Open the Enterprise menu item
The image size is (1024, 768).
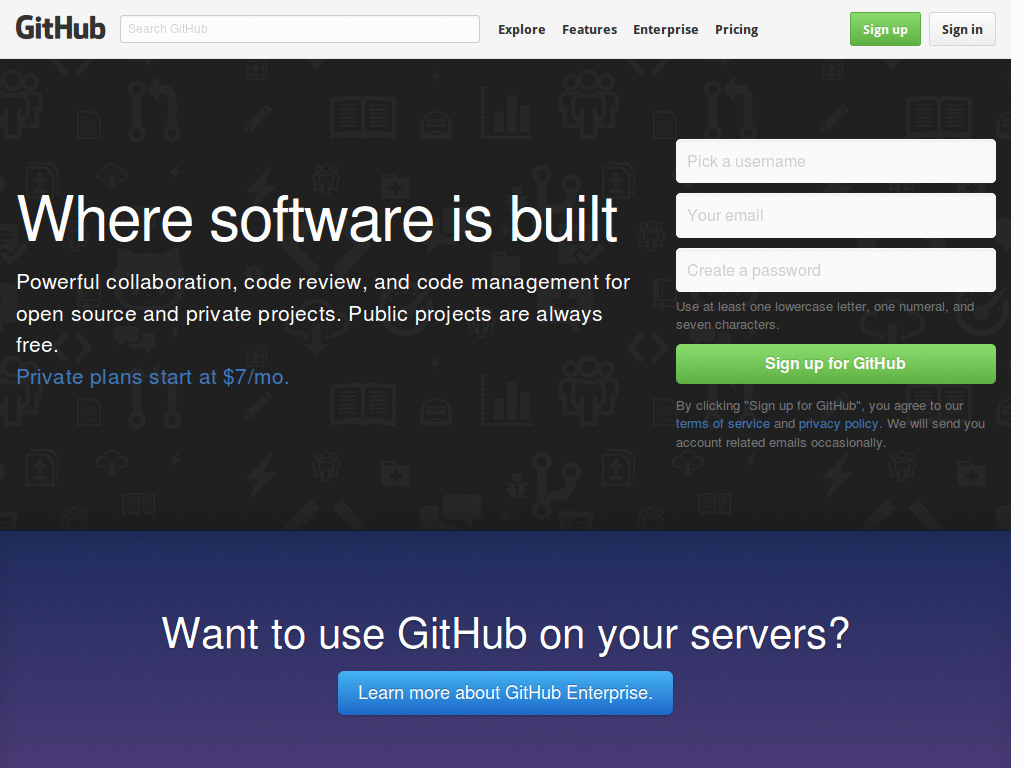[665, 29]
